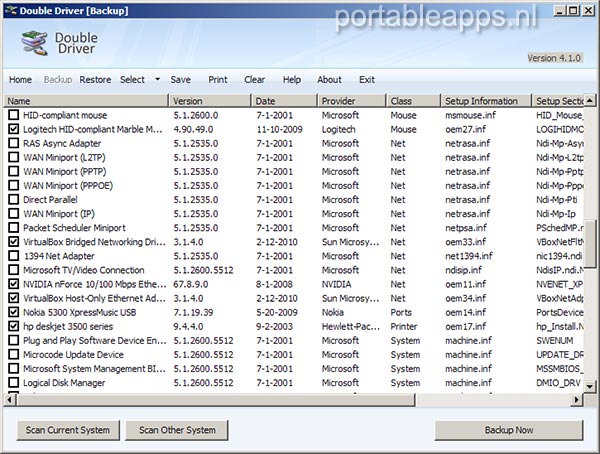Screen dimensions: 600x454
Task: Click the net1394.inf cell
Action: 469,256
